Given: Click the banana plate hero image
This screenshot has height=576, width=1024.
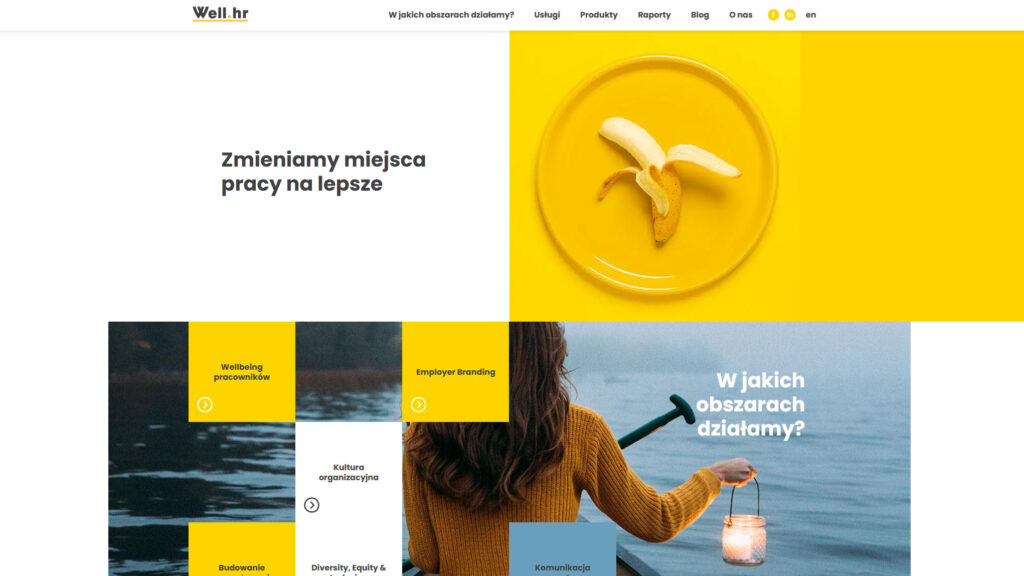Looking at the screenshot, I should tap(655, 176).
